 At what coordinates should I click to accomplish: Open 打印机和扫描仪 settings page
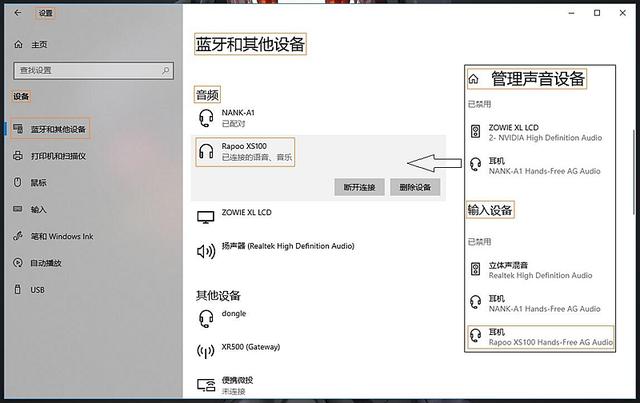58,156
